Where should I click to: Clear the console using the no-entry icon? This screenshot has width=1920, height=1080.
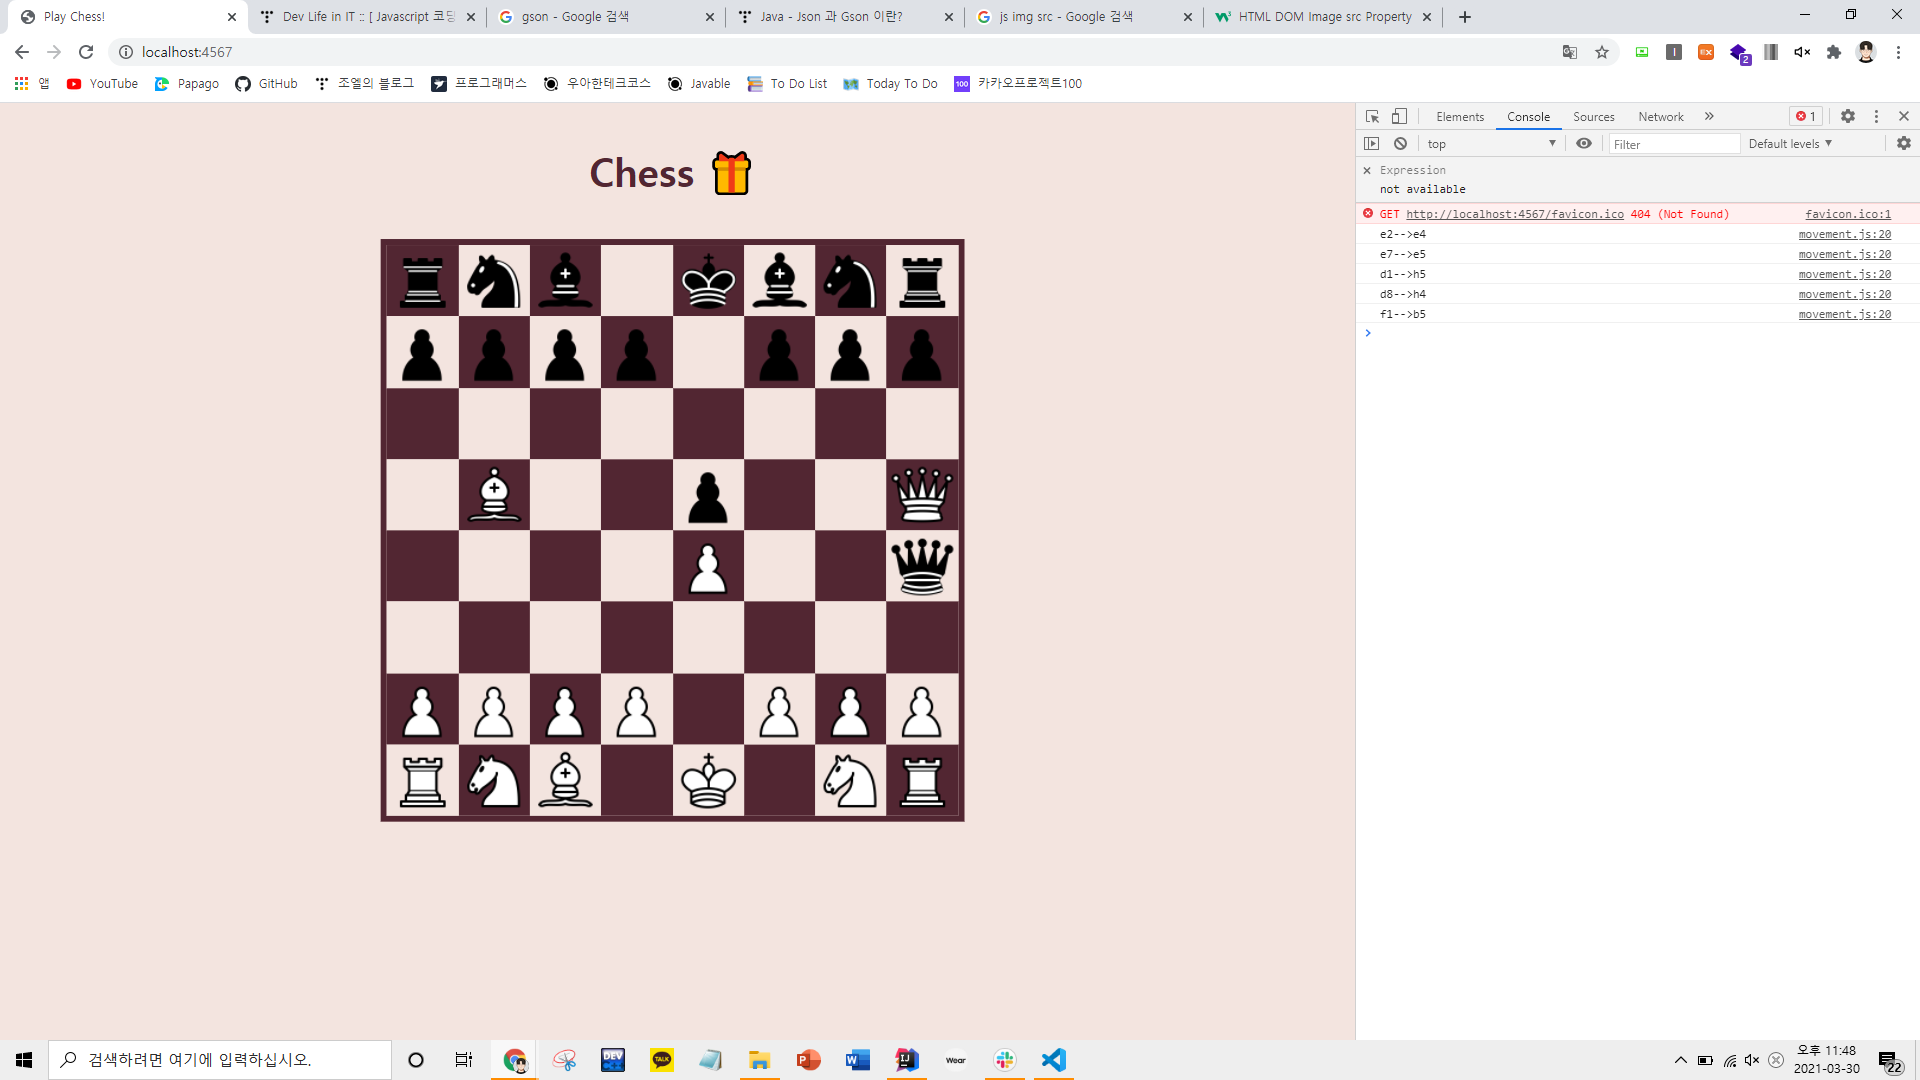1399,143
